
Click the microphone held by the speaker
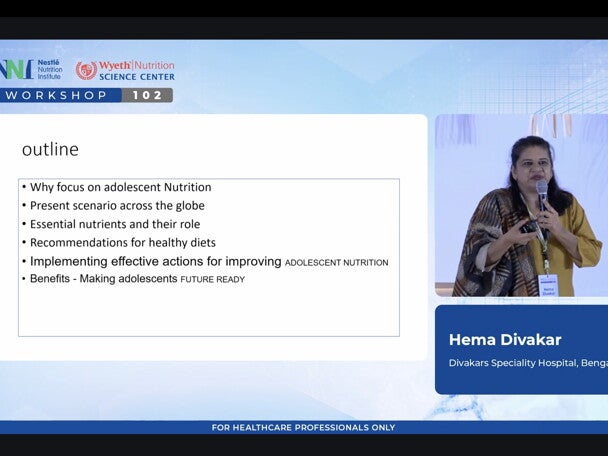tap(542, 192)
